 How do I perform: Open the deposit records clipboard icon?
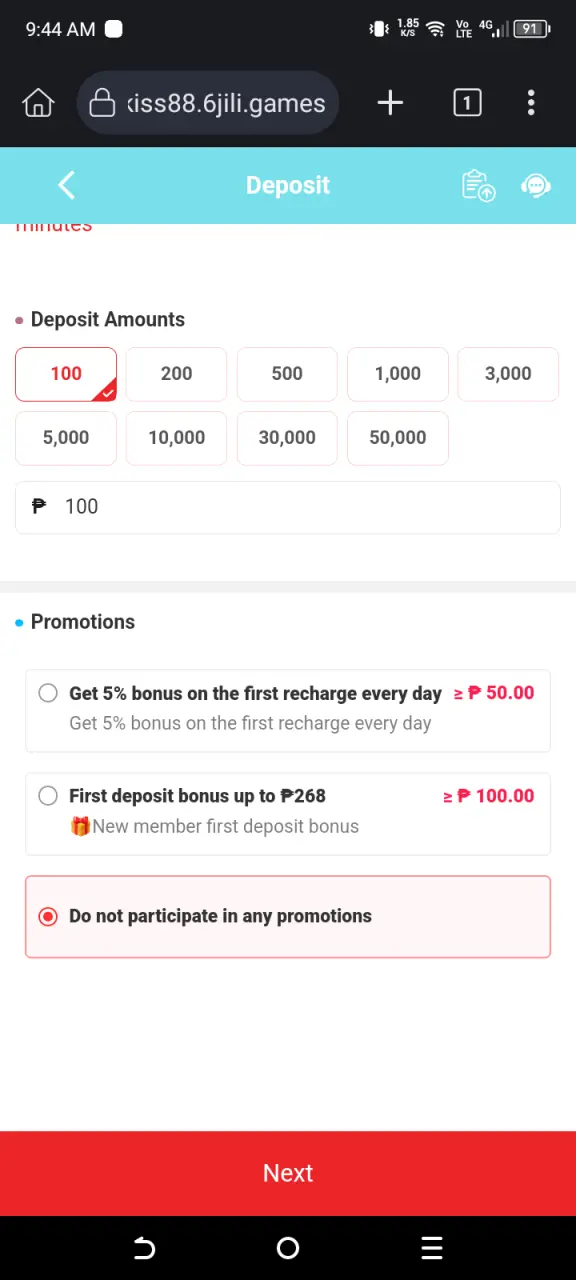478,185
